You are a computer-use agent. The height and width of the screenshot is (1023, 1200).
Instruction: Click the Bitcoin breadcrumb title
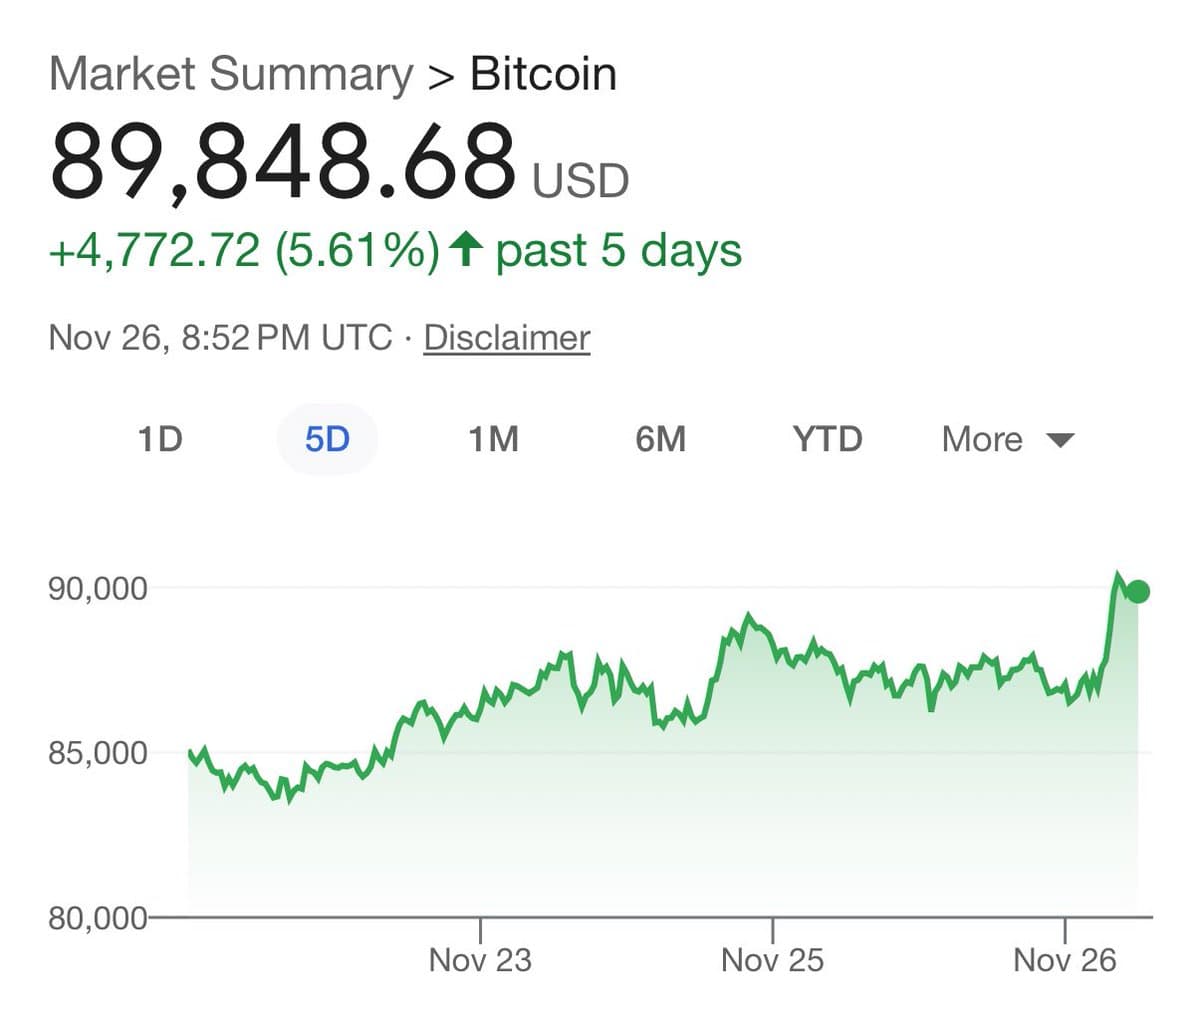click(x=543, y=75)
